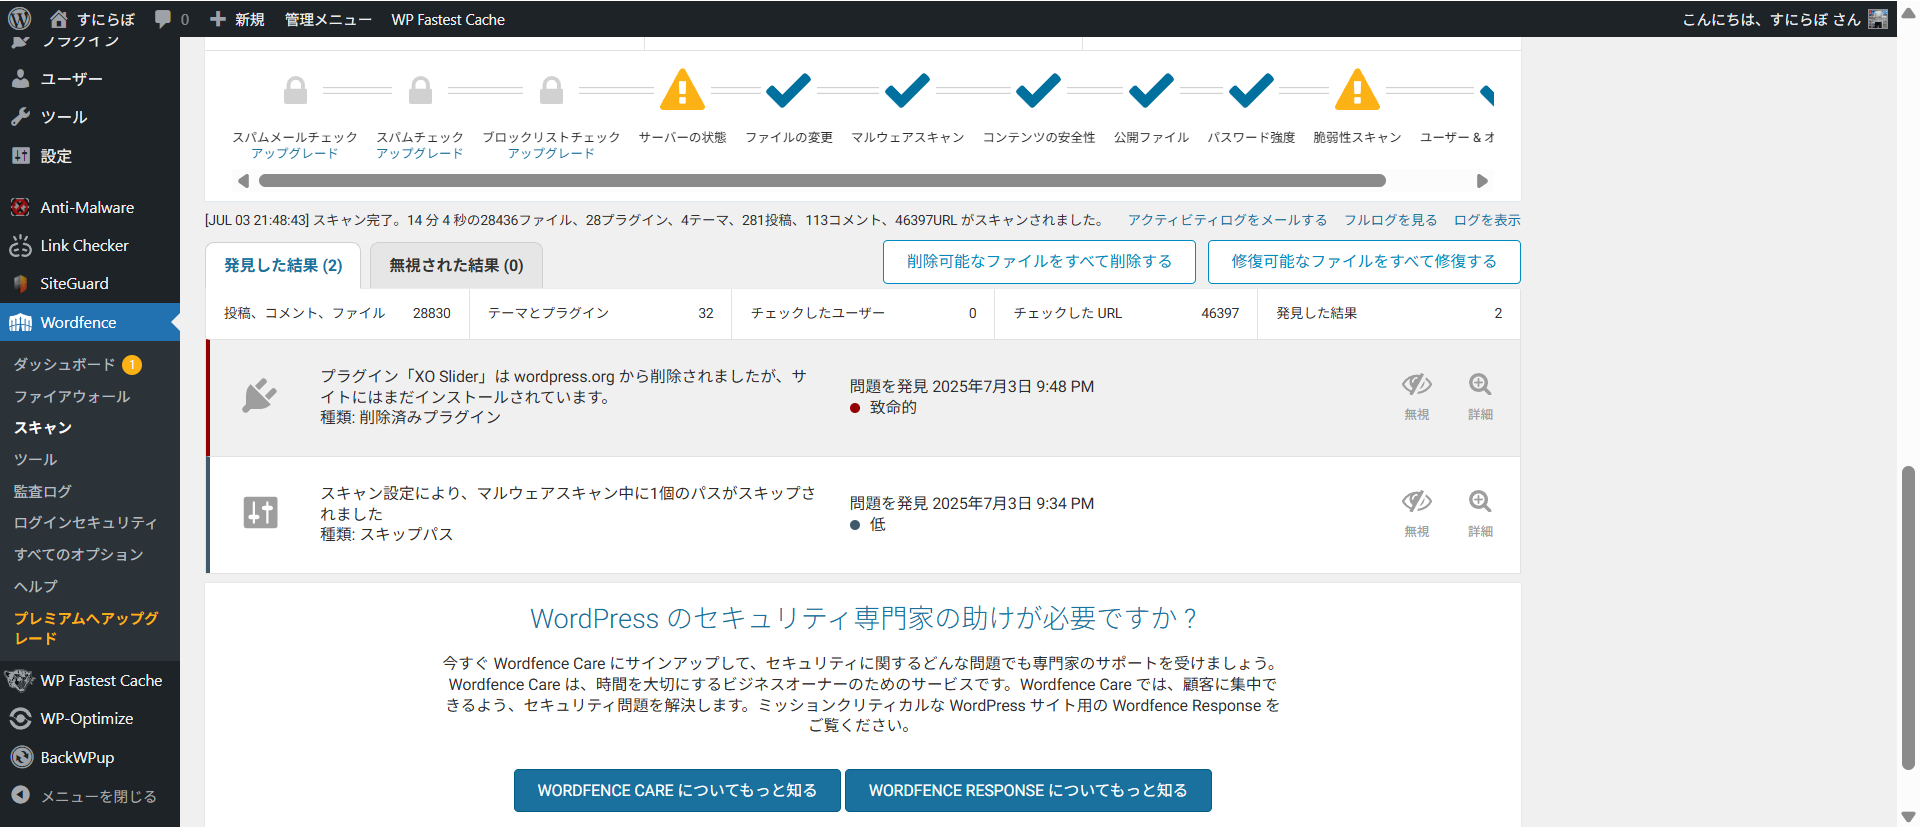Screen dimensions: 1920x827
Task: Open ログインセキュリティ submenu item
Action: pos(85,522)
